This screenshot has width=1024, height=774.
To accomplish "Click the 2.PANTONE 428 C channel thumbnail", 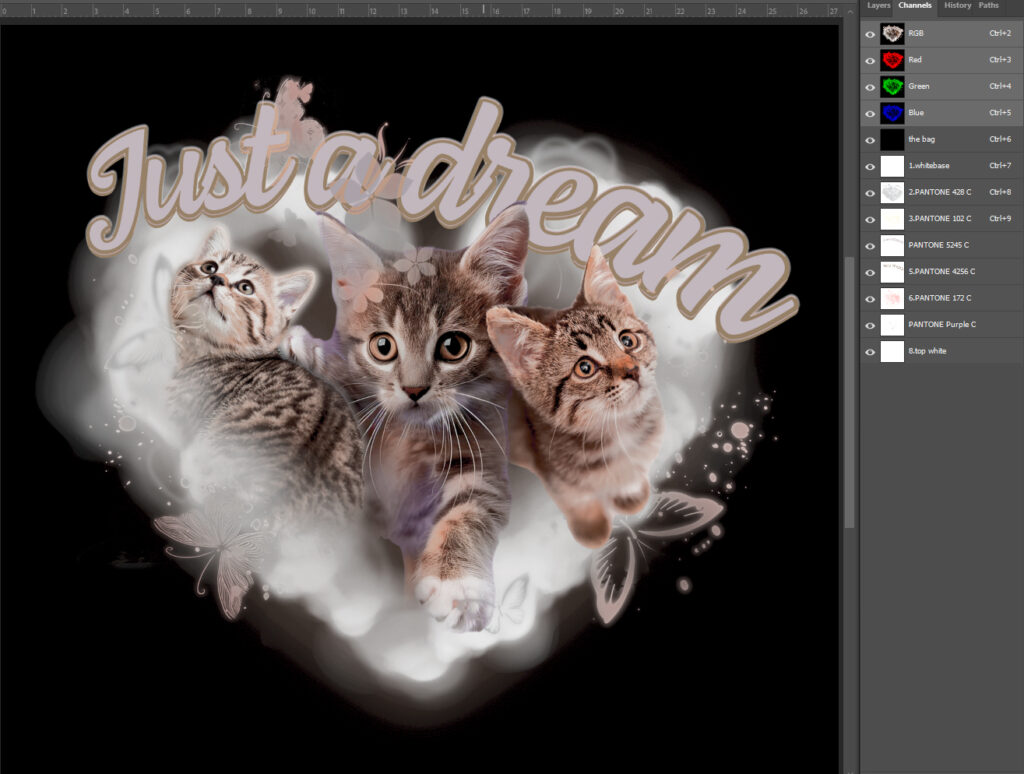I will click(x=893, y=191).
